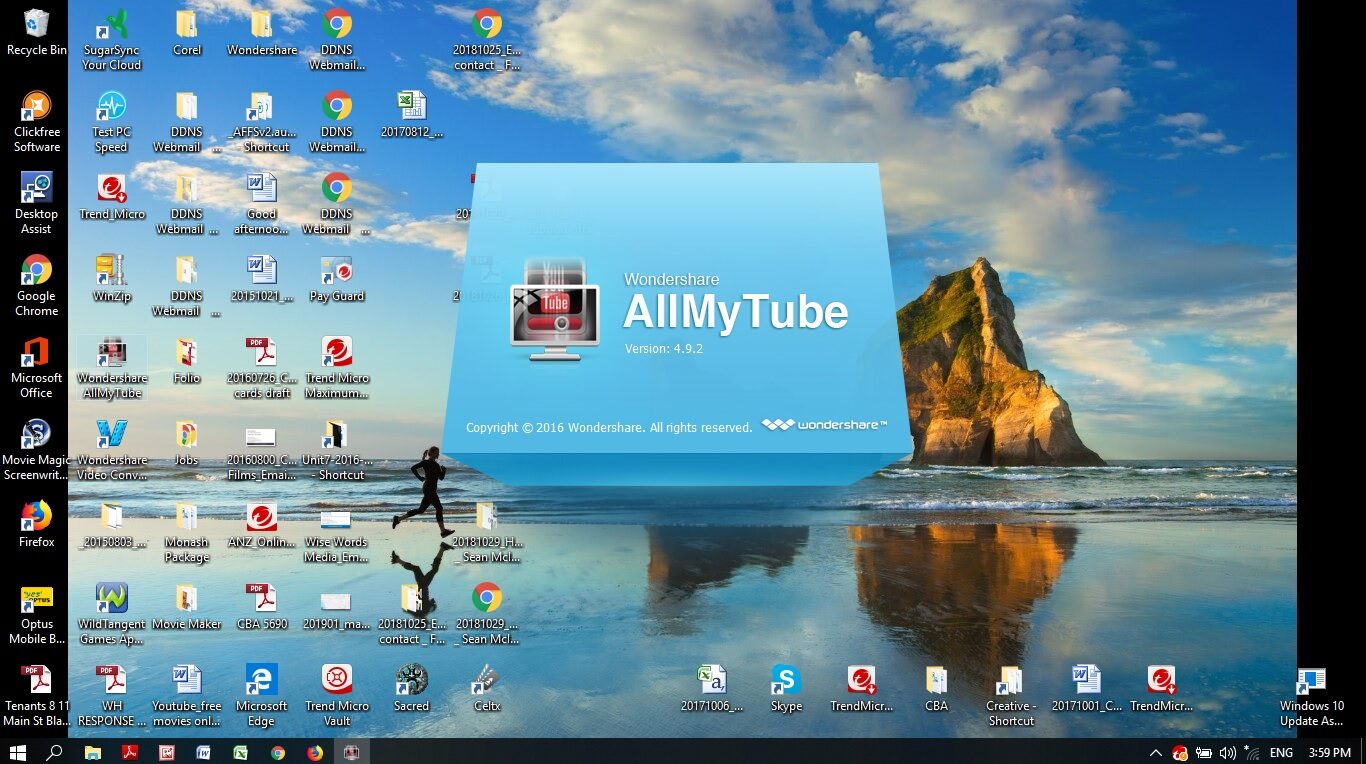
Task: Open taskbar search magnifier
Action: point(54,752)
